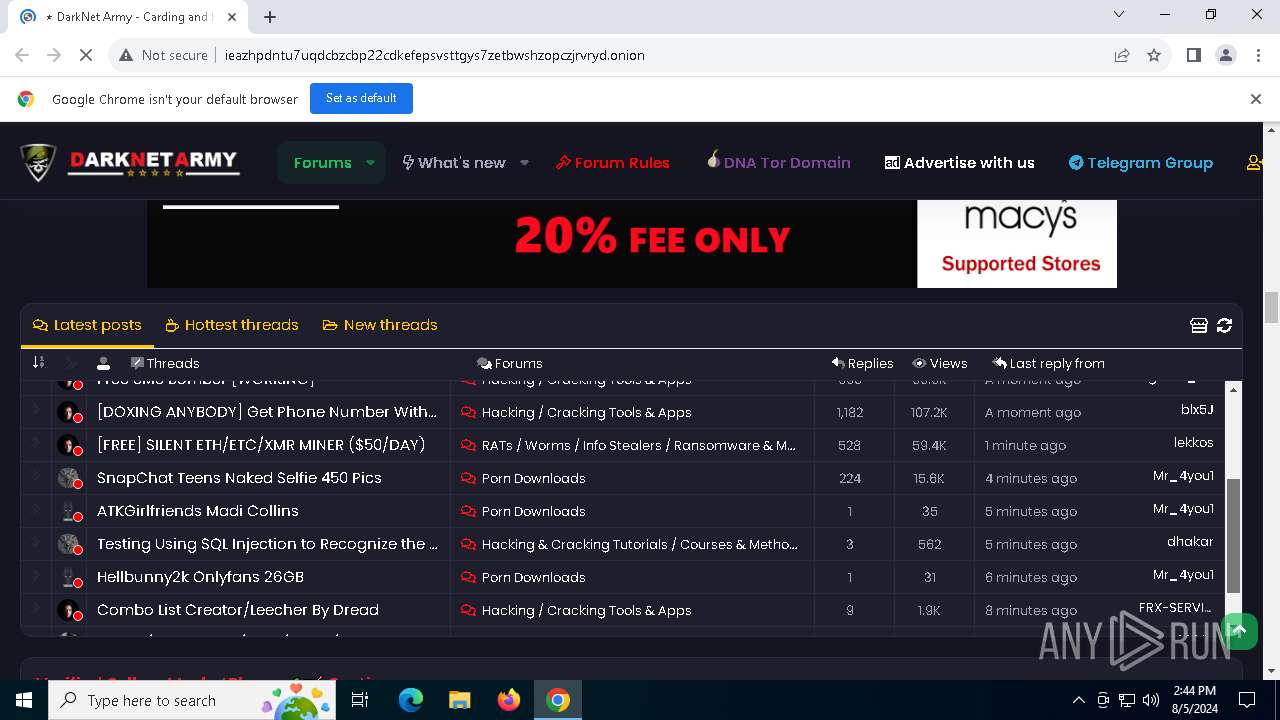Screen dimensions: 1280x720
Task: Open the SILENT ETH/ETC/XMR MINER thread
Action: pos(261,444)
